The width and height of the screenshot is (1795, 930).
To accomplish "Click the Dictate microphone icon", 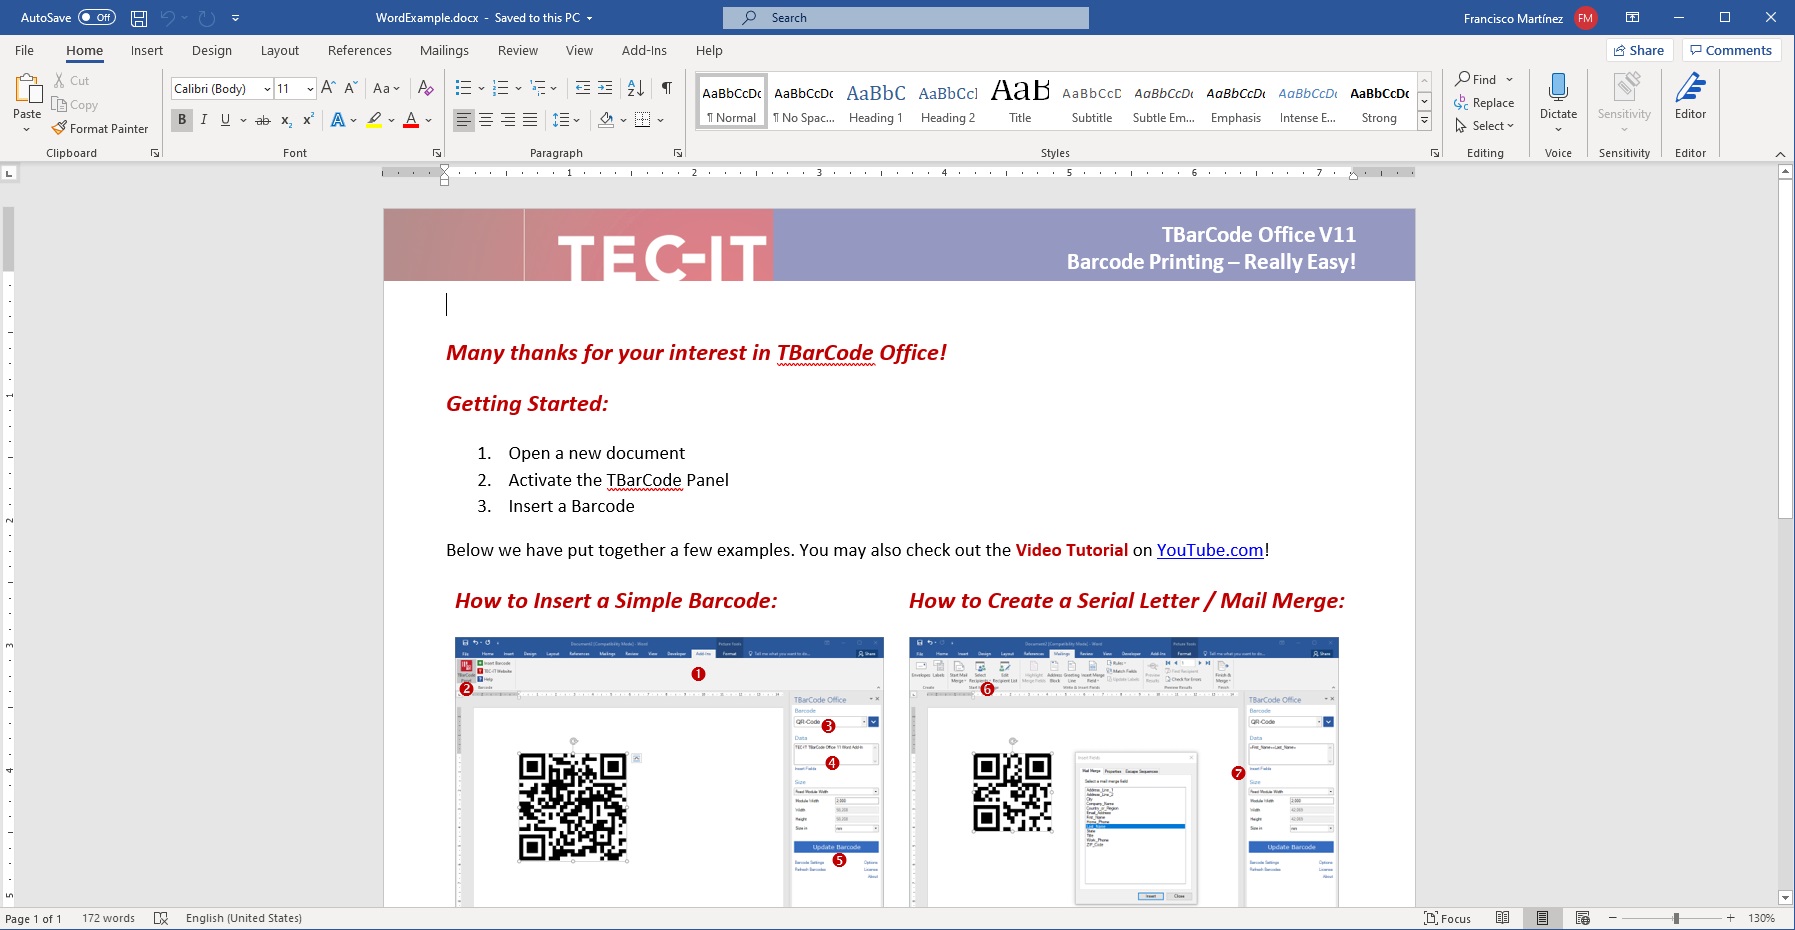I will (1558, 87).
